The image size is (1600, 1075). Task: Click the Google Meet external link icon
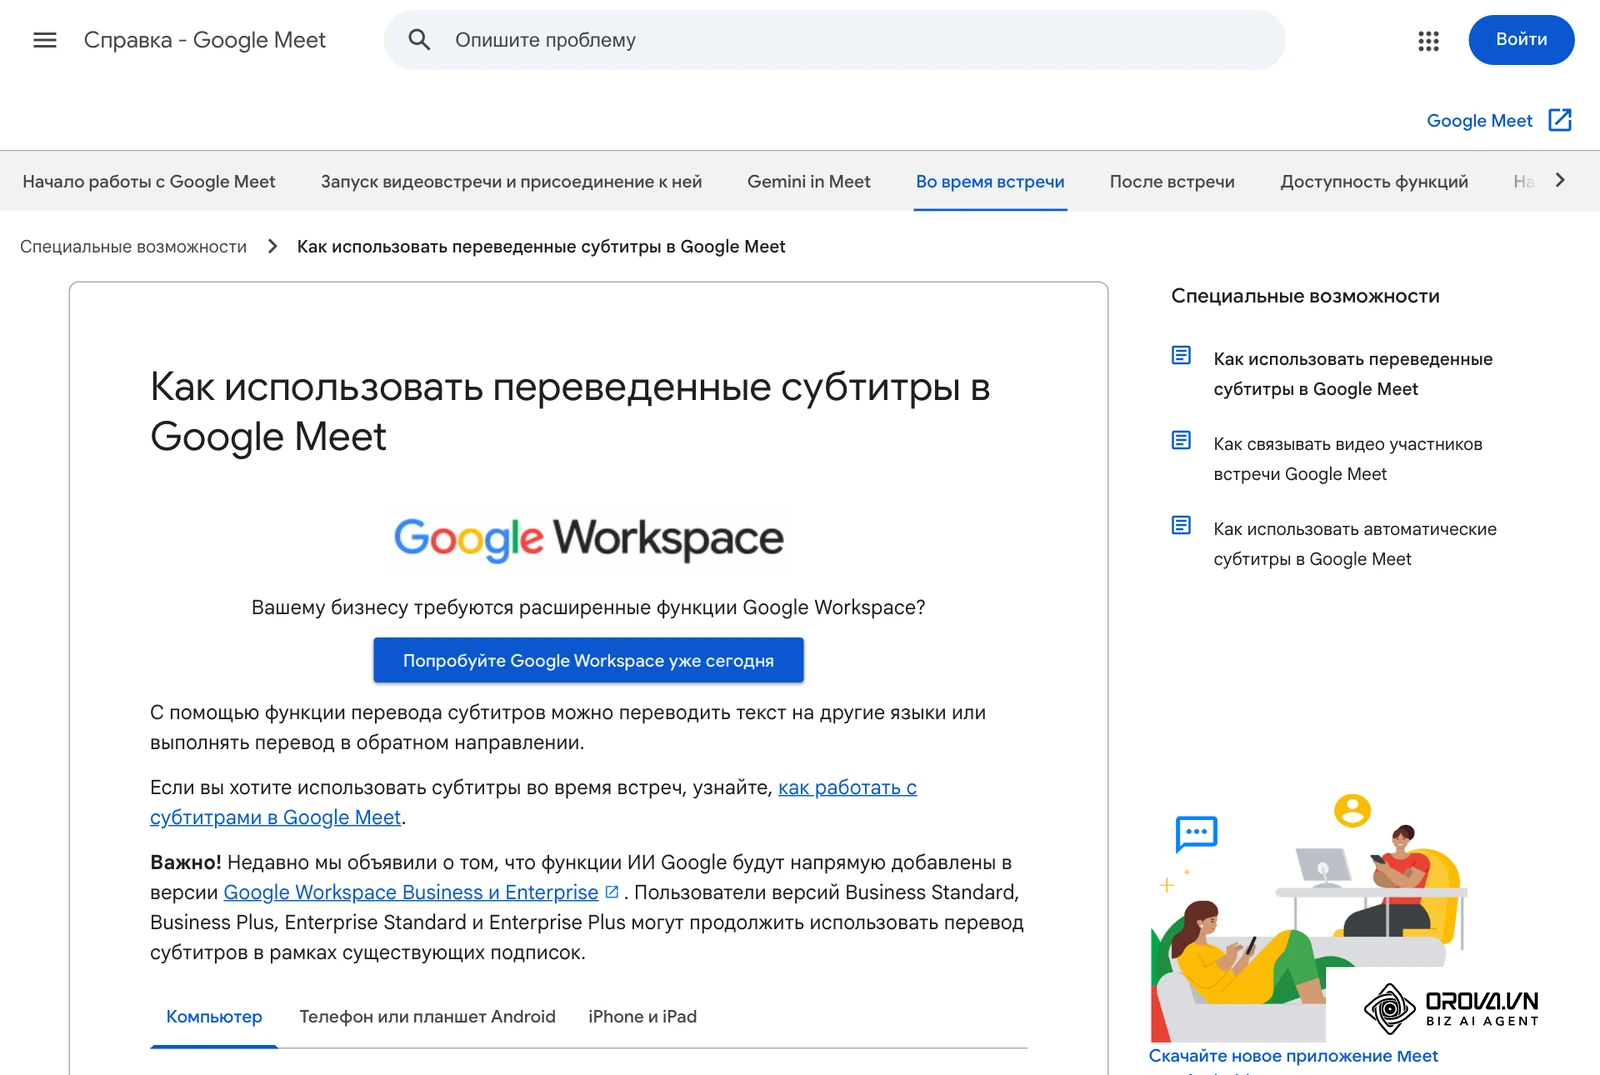click(x=1560, y=120)
